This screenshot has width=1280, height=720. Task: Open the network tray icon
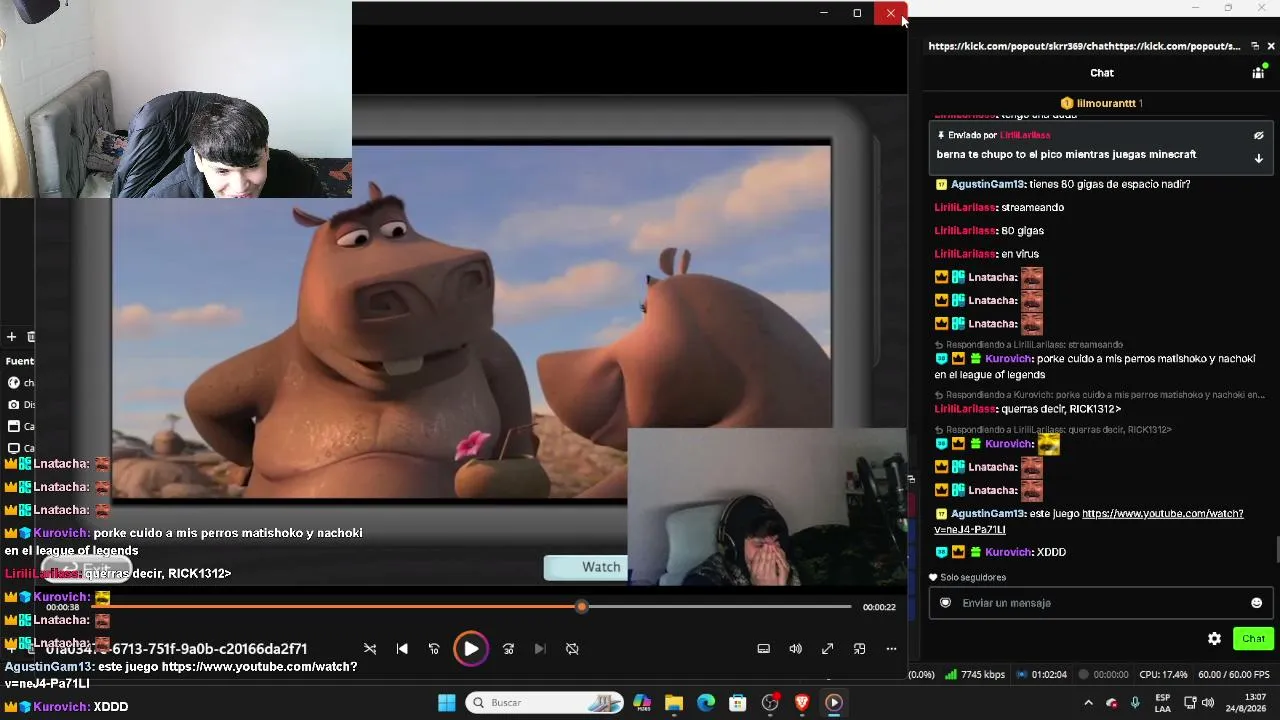click(1190, 703)
